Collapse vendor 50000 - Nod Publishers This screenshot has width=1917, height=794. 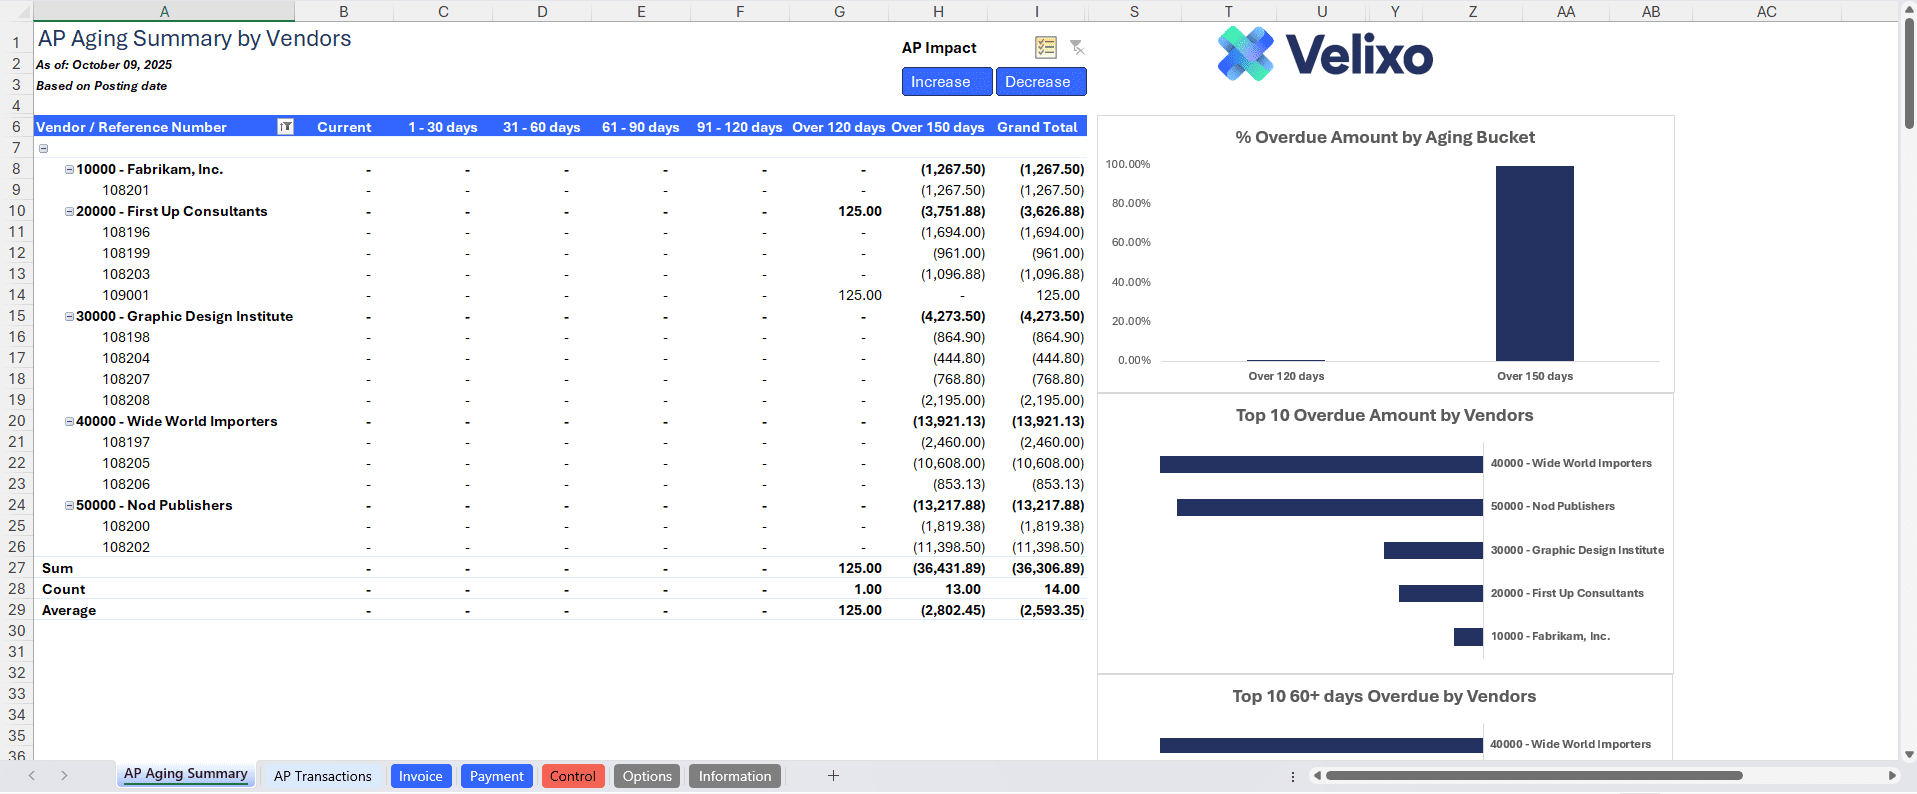(69, 506)
